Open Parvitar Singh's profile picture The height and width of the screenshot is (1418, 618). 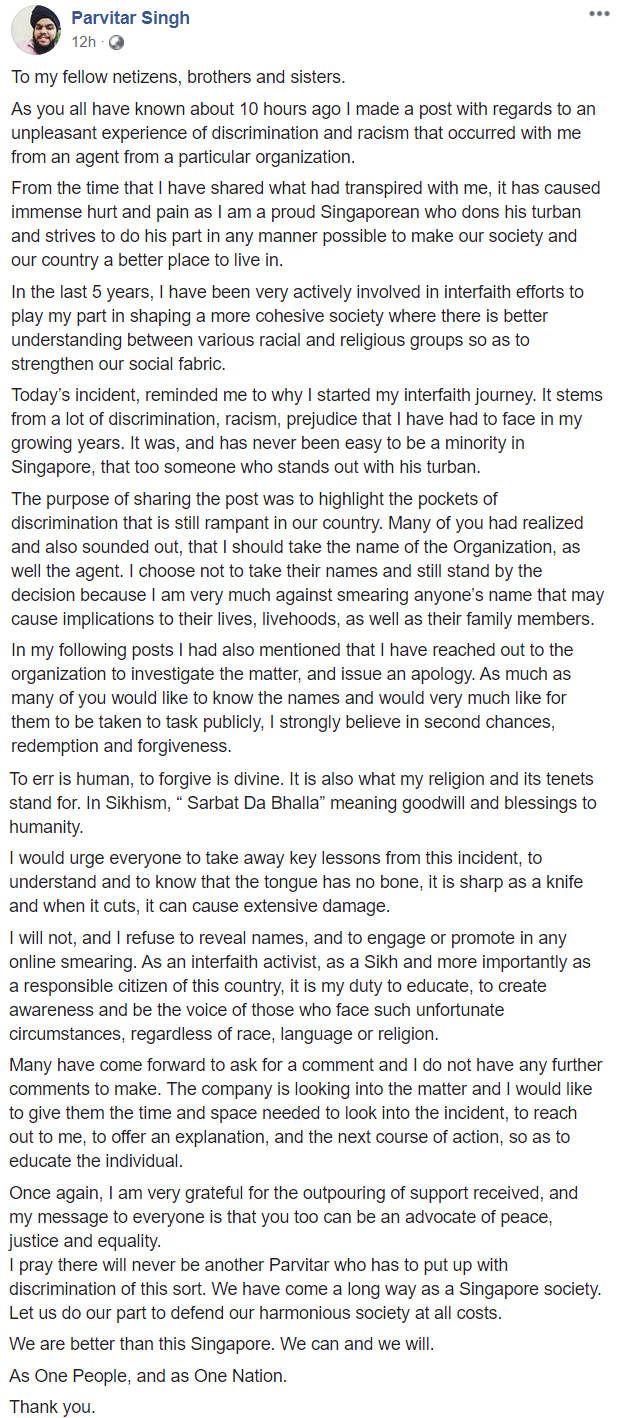(x=36, y=30)
